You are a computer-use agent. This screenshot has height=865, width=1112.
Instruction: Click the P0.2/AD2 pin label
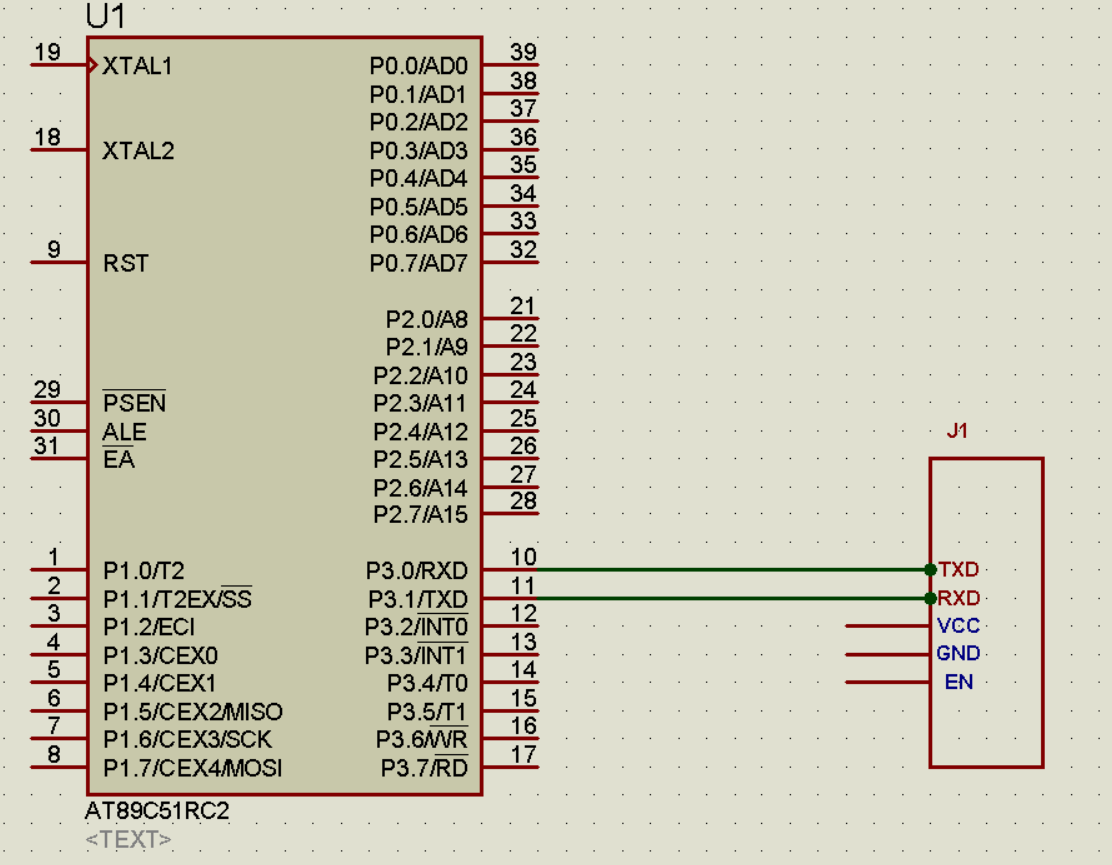(418, 122)
